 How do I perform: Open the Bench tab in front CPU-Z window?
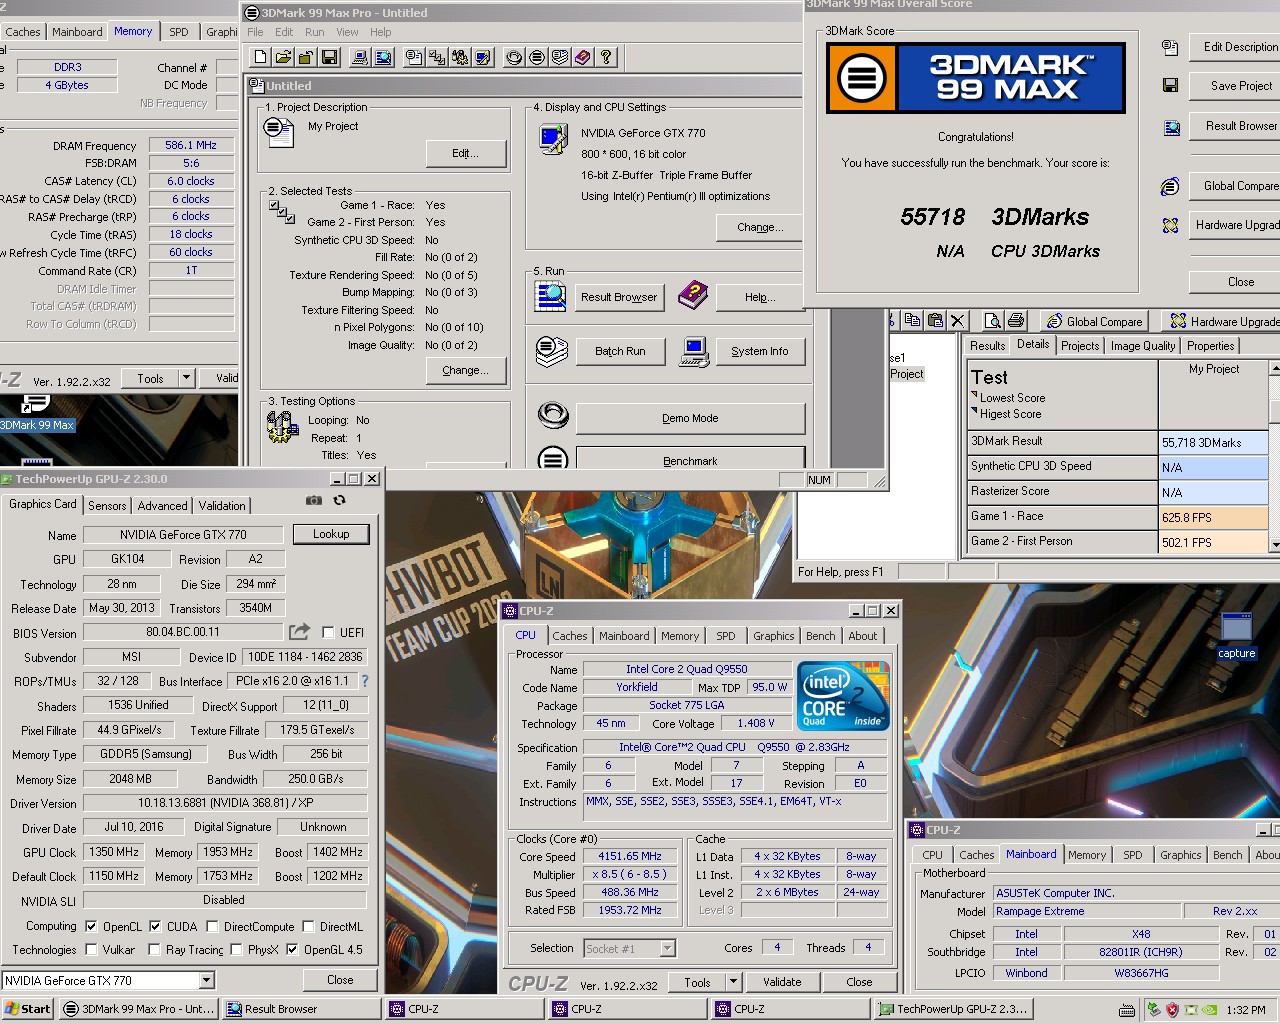(820, 635)
